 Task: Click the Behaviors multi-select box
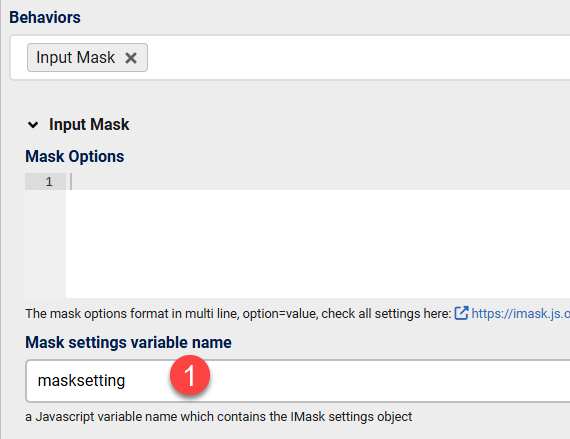(x=290, y=57)
